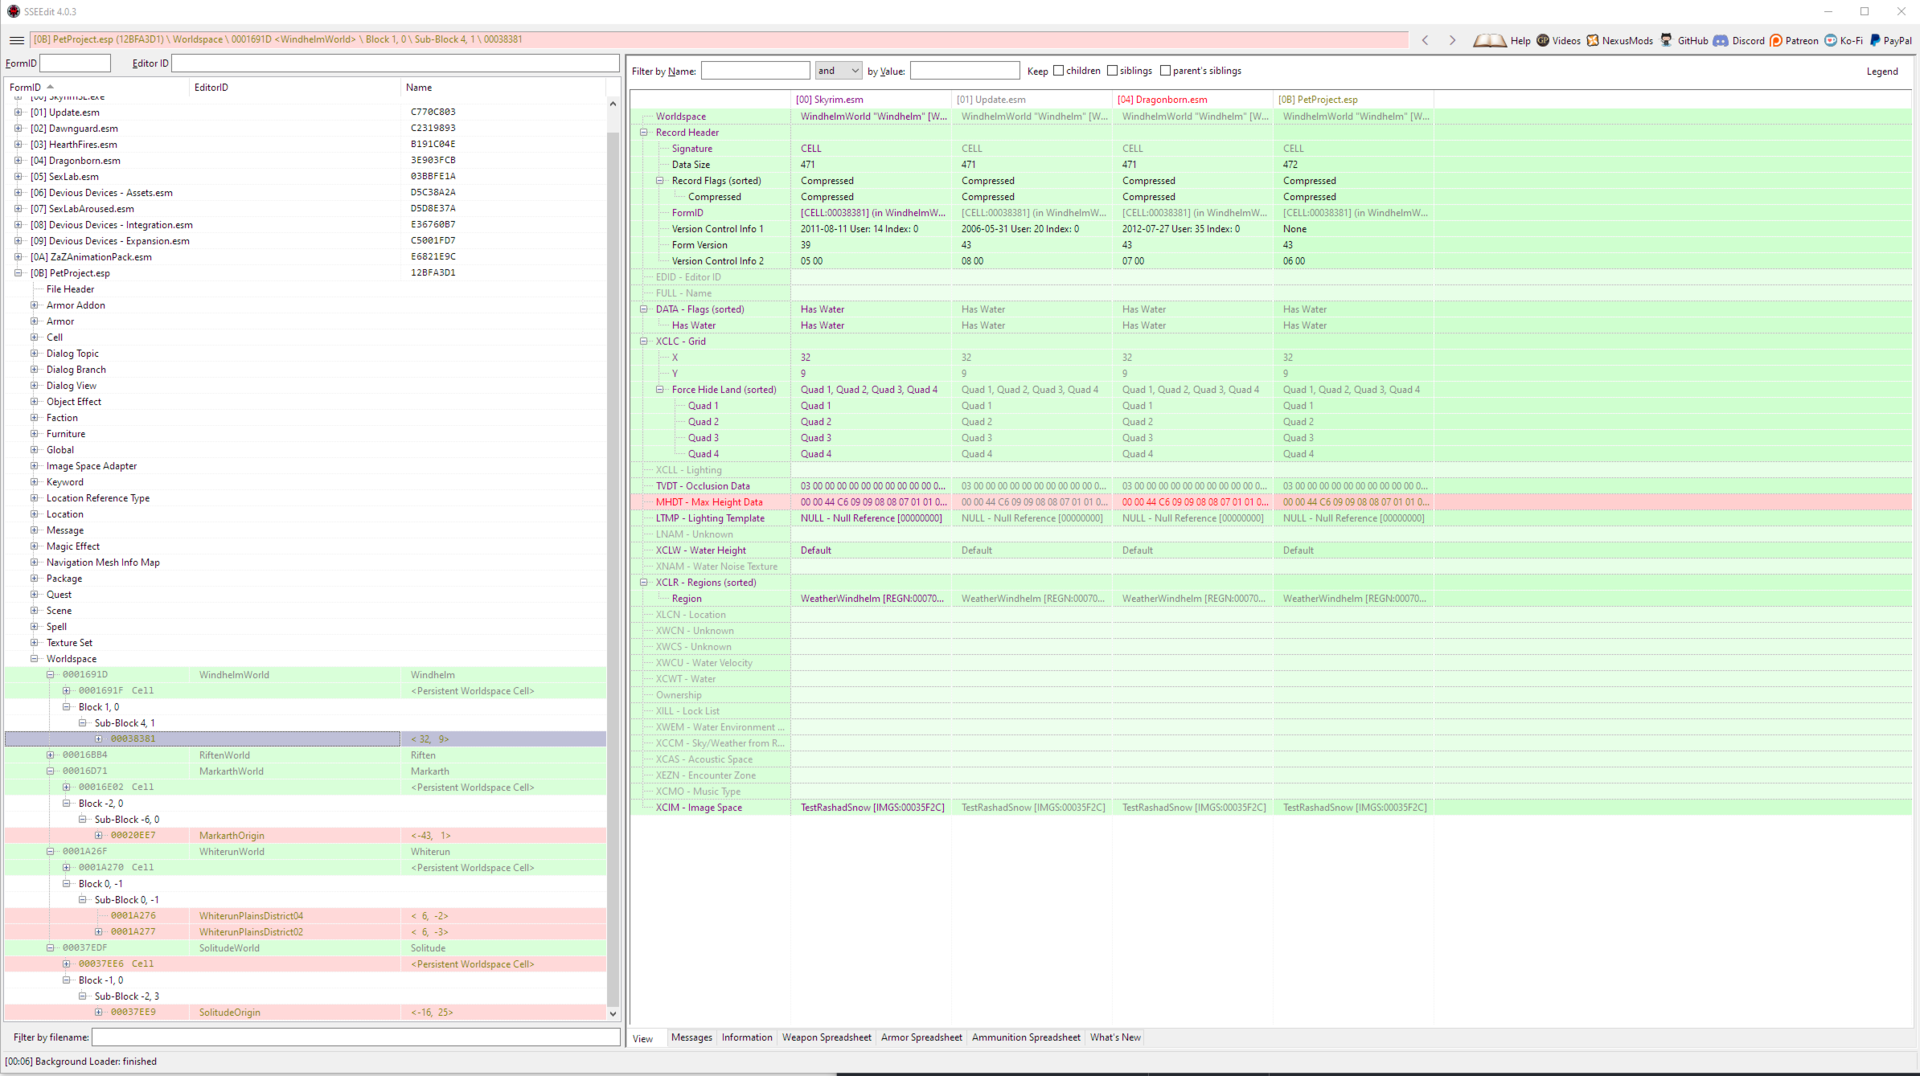Collapse XCLR - Regions (sorted)
This screenshot has height=1076, width=1920.
pos(644,582)
